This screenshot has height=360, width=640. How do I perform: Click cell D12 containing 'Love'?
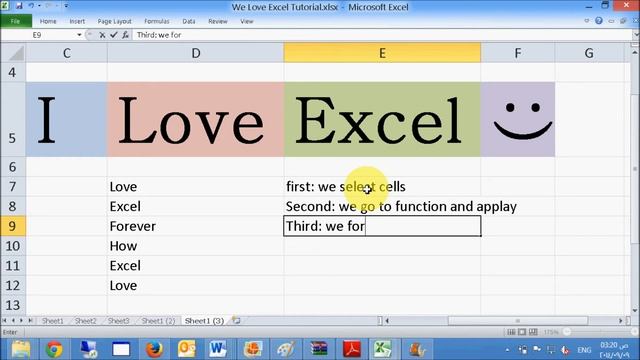(x=196, y=285)
